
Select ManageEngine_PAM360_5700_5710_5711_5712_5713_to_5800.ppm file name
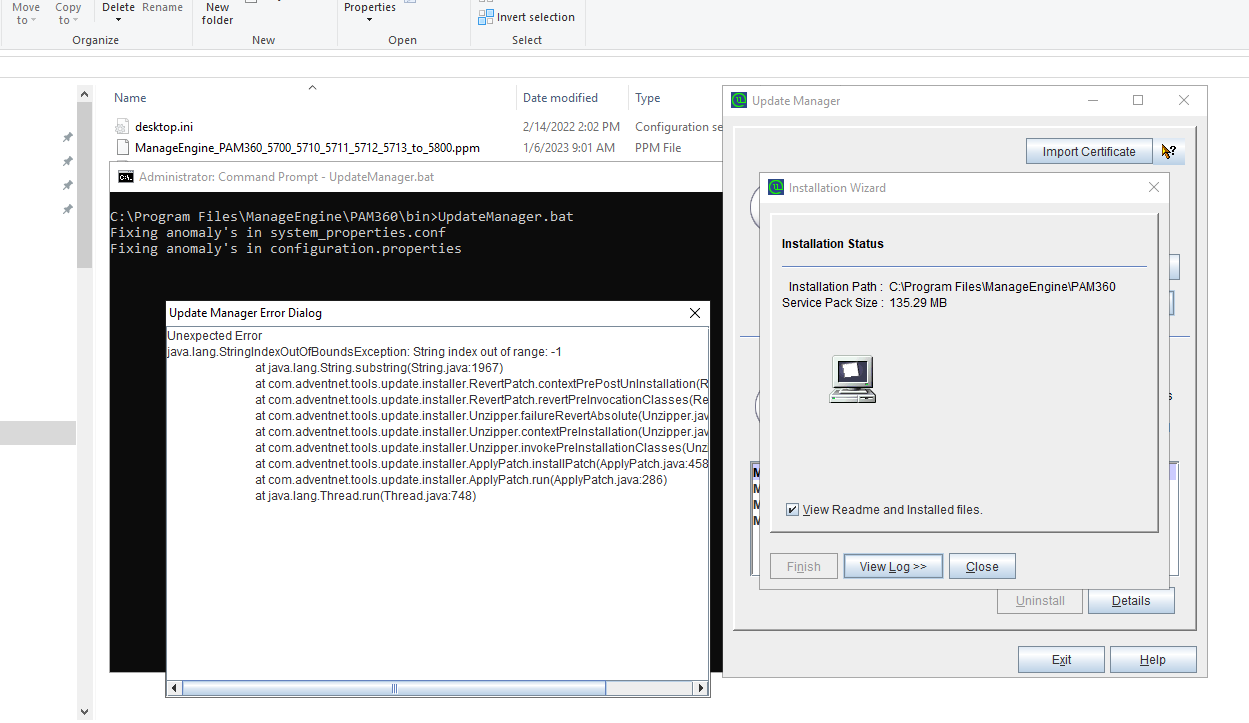(307, 147)
